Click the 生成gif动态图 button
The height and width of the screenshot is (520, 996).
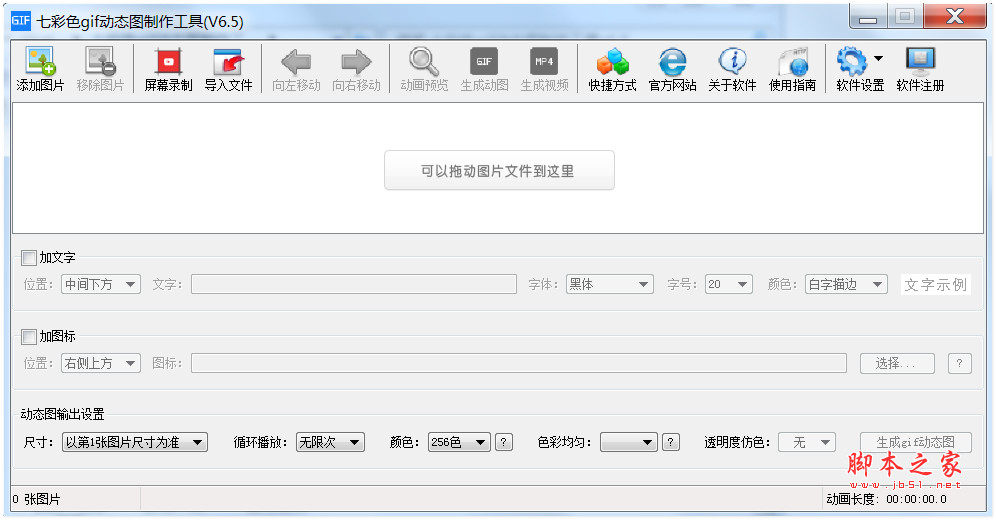[915, 442]
